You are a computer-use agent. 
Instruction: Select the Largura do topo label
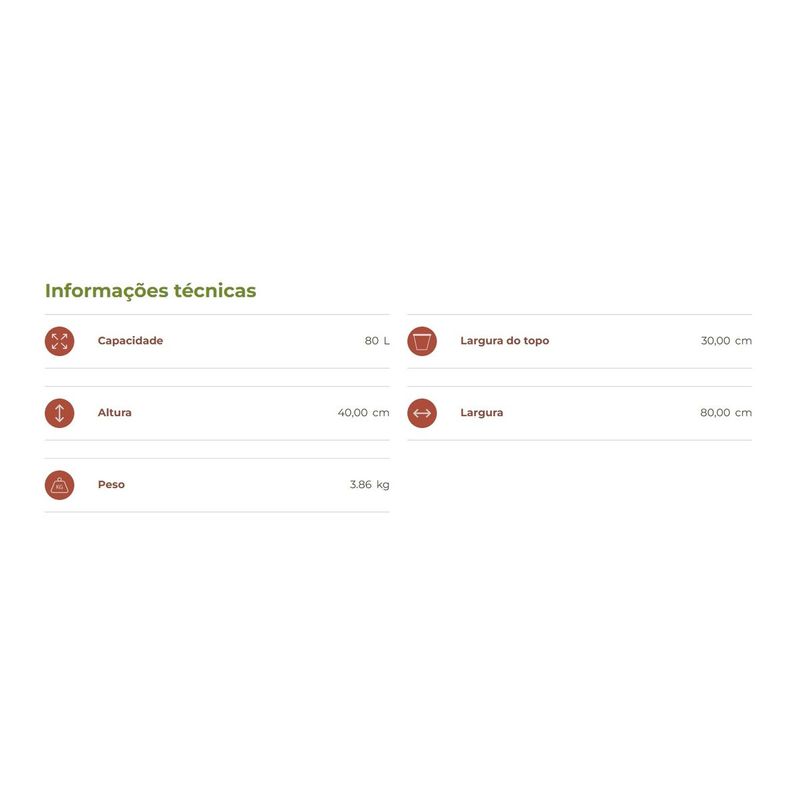[504, 341]
